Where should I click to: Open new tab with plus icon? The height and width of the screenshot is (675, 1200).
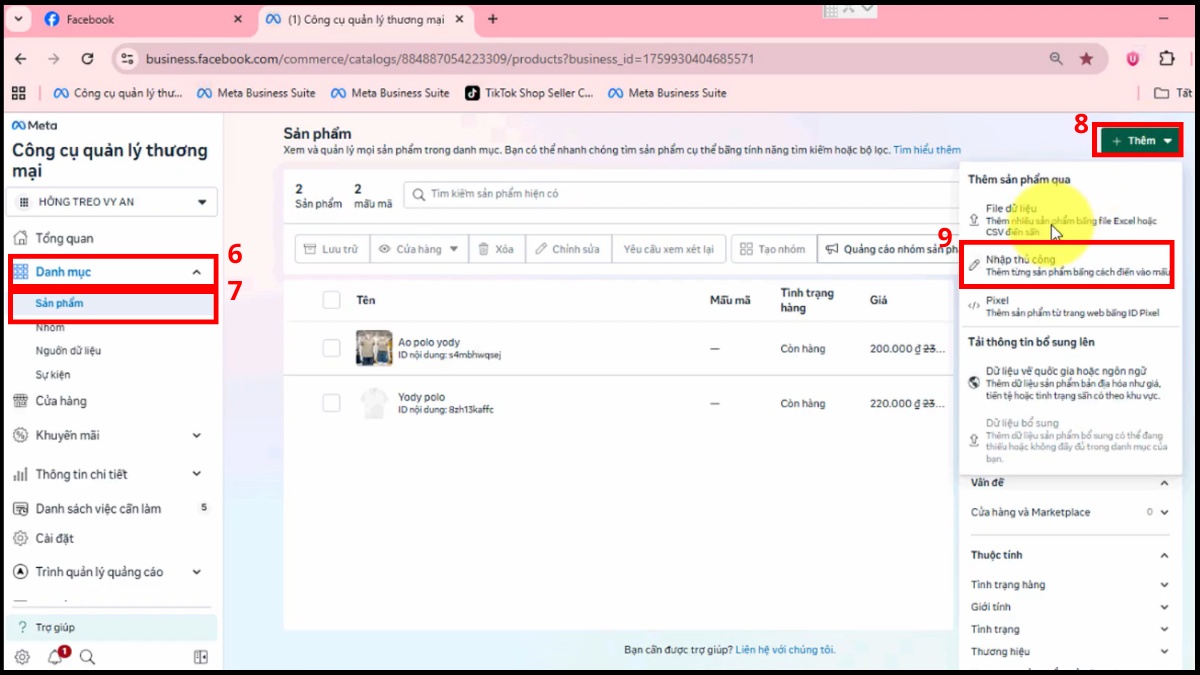(492, 19)
